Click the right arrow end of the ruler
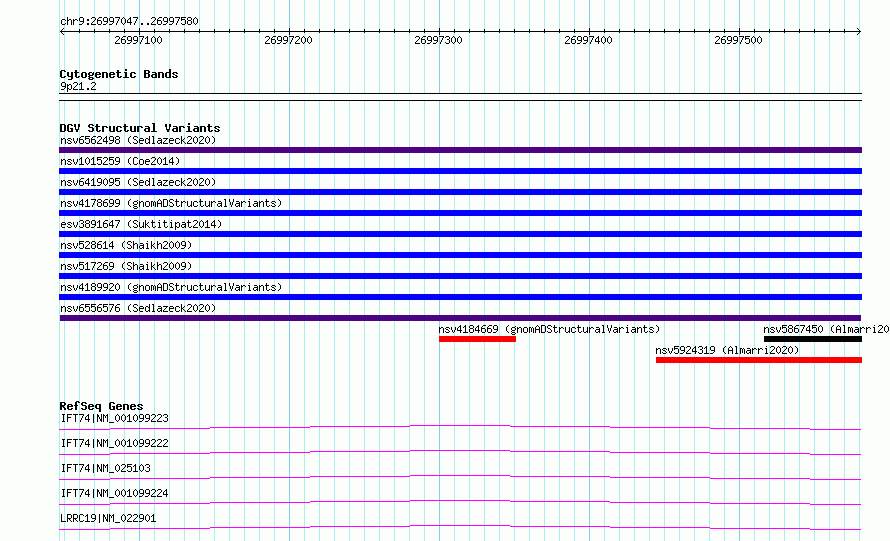Image resolution: width=890 pixels, height=541 pixels. (x=859, y=31)
